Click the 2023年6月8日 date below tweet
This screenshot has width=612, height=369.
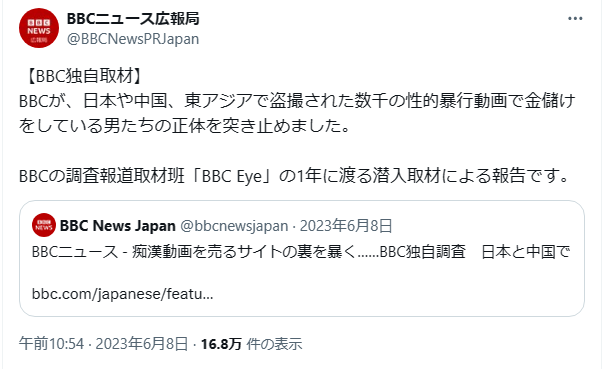142,344
